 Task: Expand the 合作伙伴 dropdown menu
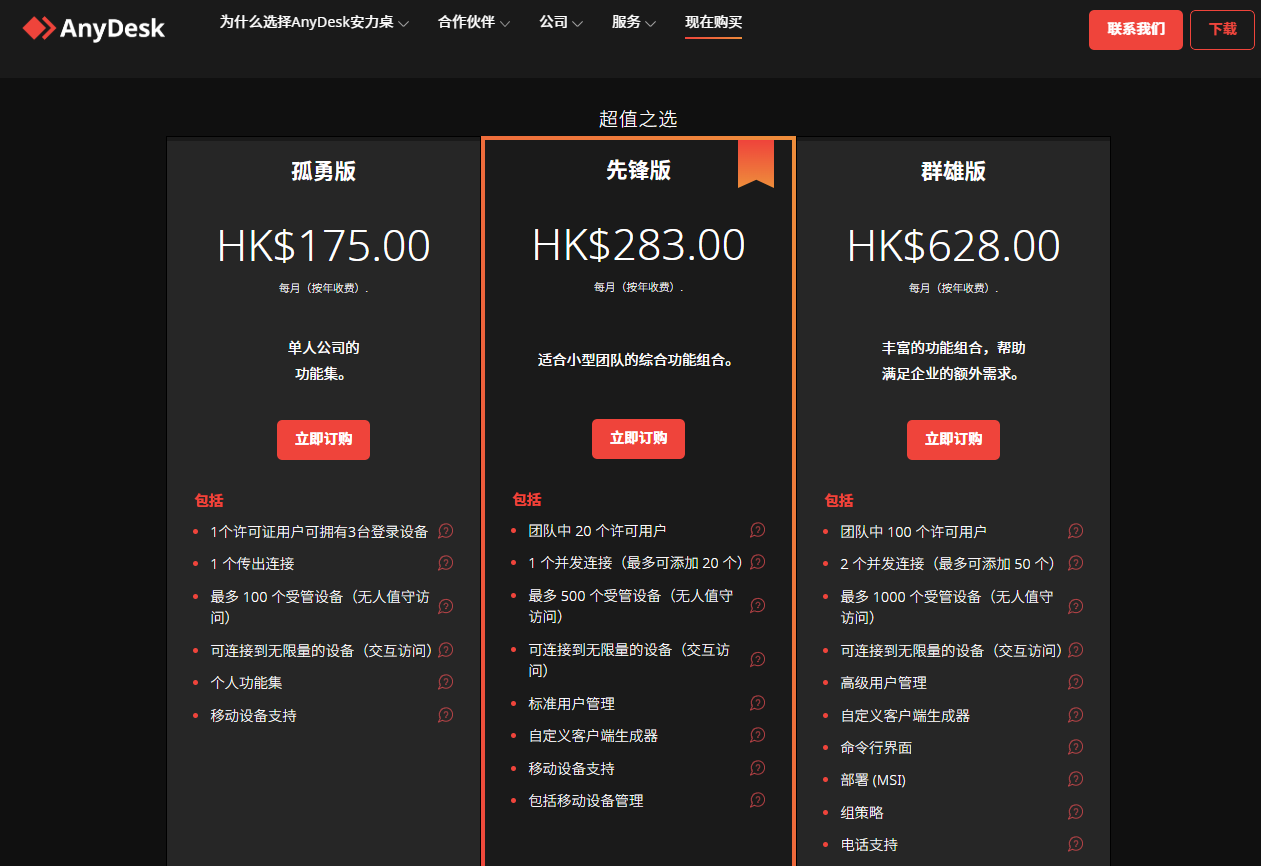pyautogui.click(x=474, y=23)
